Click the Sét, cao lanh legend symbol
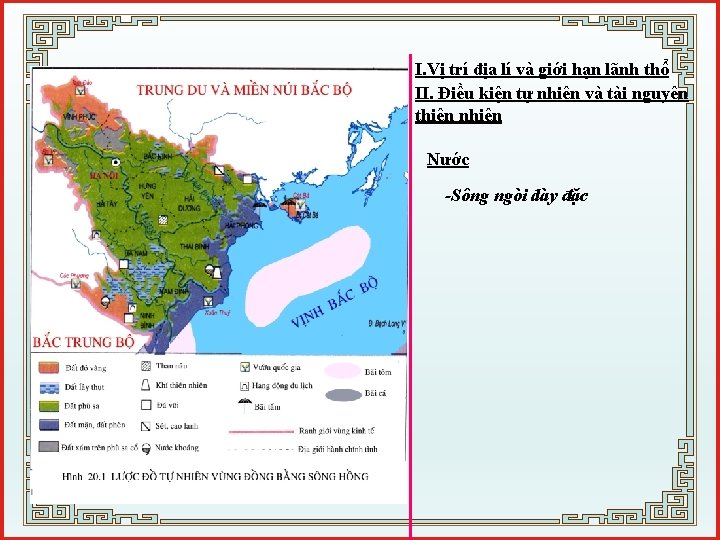 click(146, 426)
